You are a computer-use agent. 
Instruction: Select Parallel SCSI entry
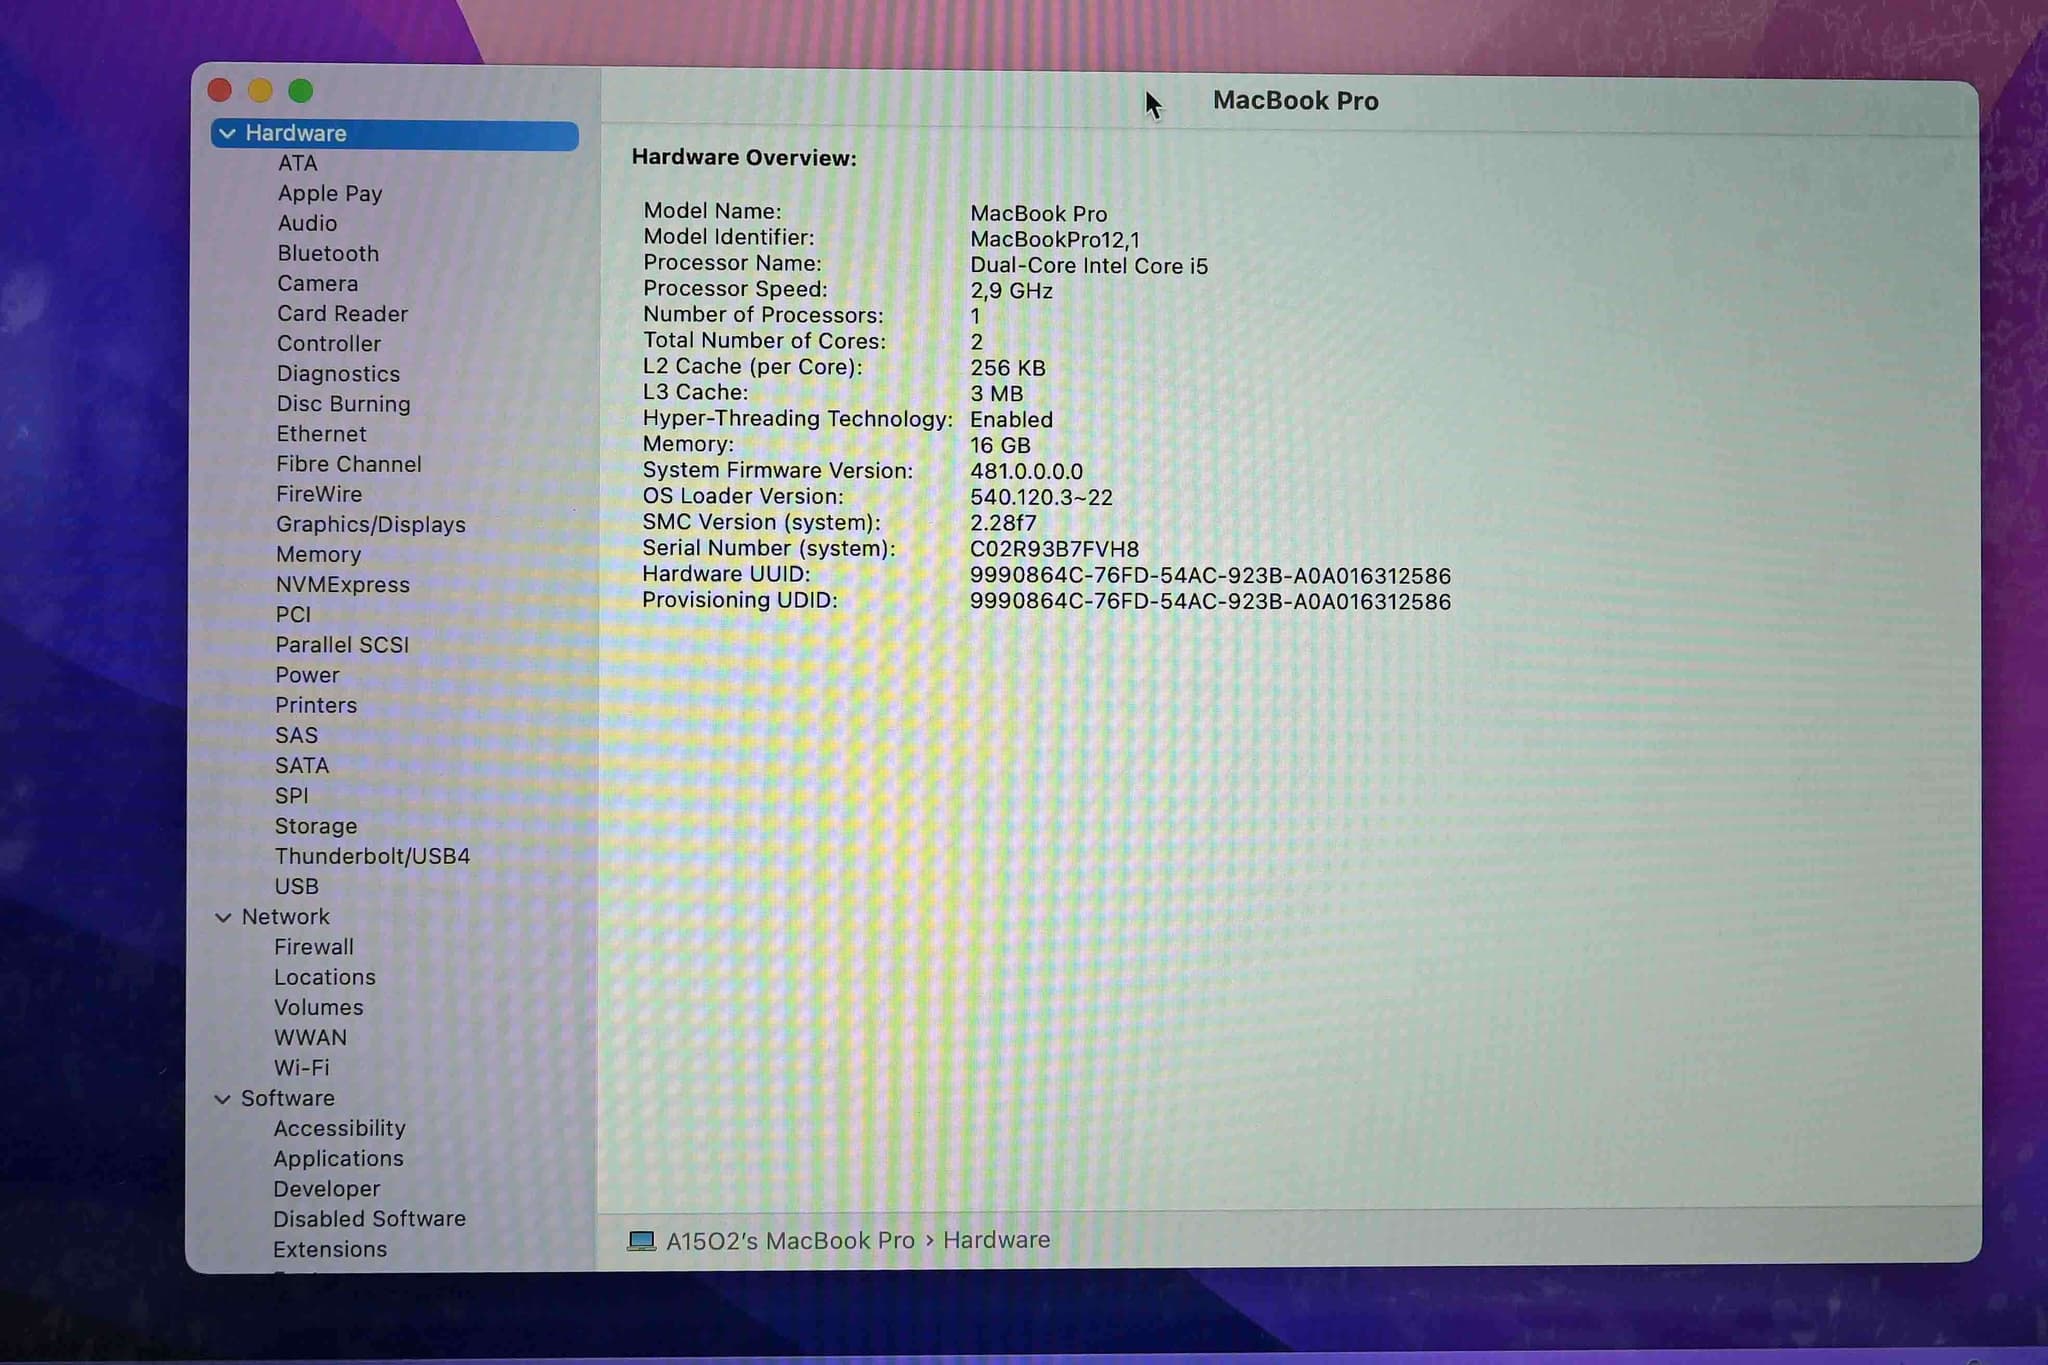[342, 645]
